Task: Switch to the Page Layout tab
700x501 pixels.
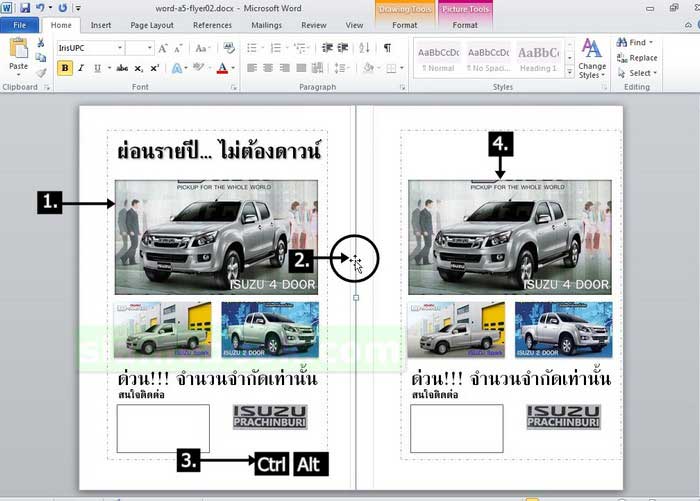Action: pyautogui.click(x=152, y=25)
